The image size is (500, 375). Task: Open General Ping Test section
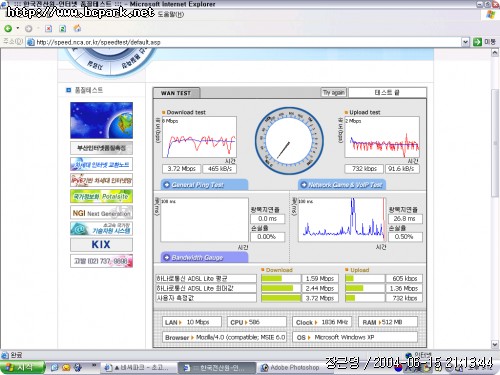point(204,185)
